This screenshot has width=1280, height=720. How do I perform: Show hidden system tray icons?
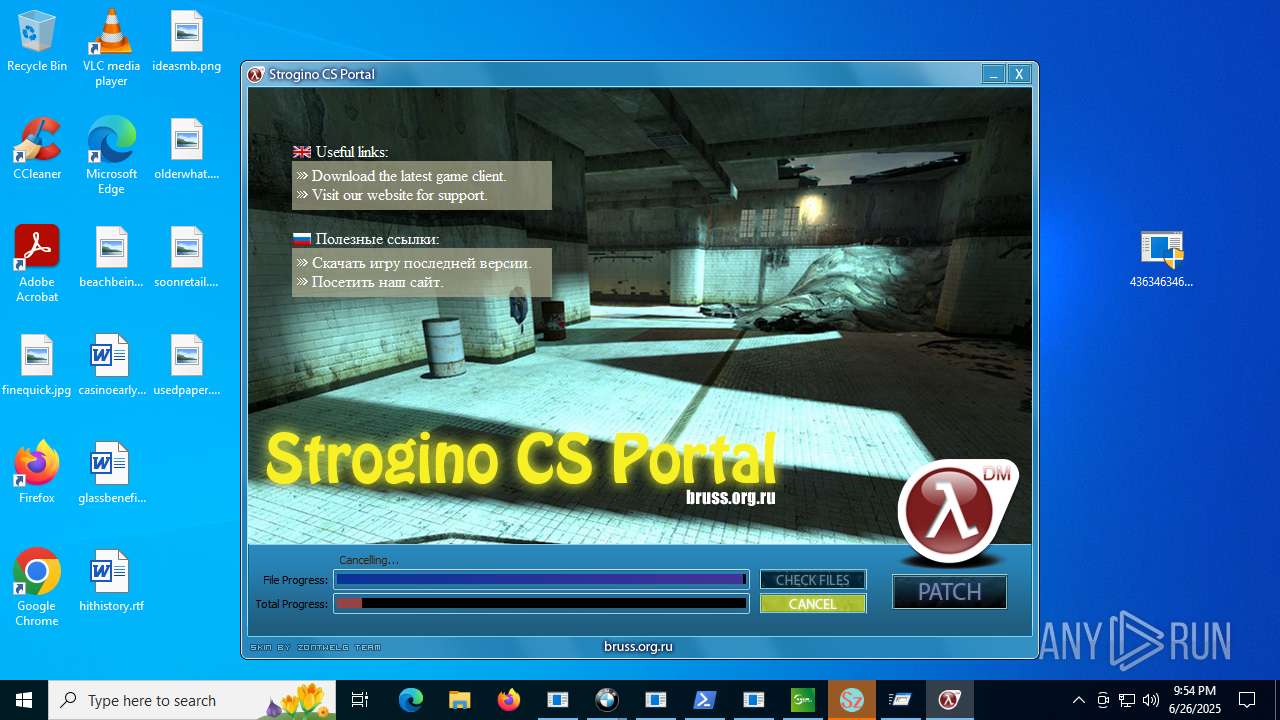click(x=1078, y=700)
